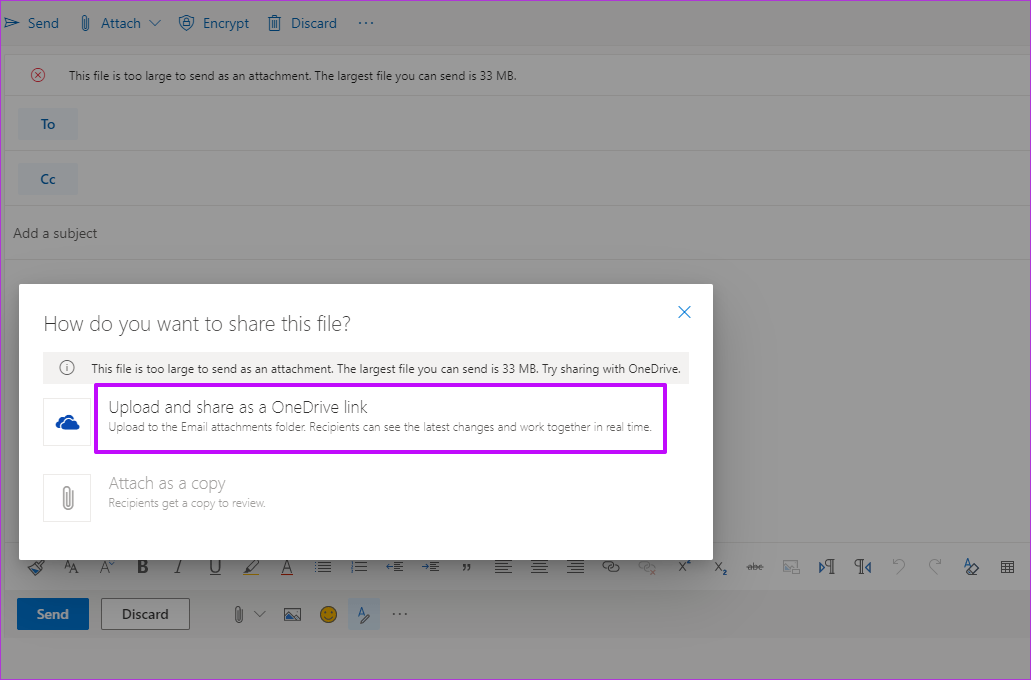The image size is (1031, 680).
Task: Click Discard with the trash icon in the top bar
Action: coord(302,23)
